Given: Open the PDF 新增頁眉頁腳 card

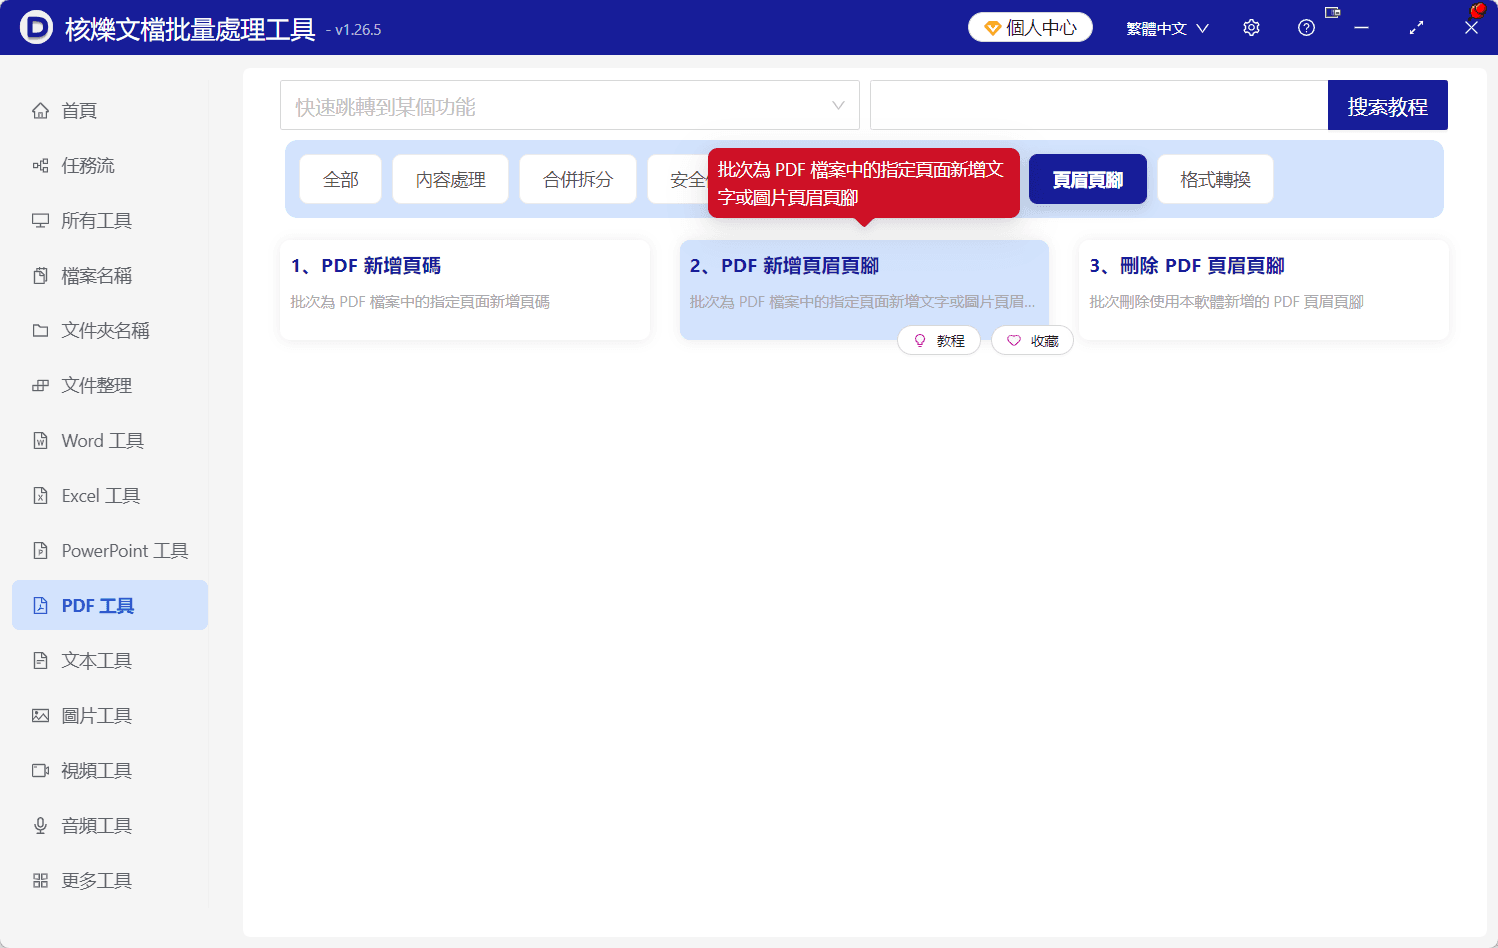Looking at the screenshot, I should pos(864,290).
